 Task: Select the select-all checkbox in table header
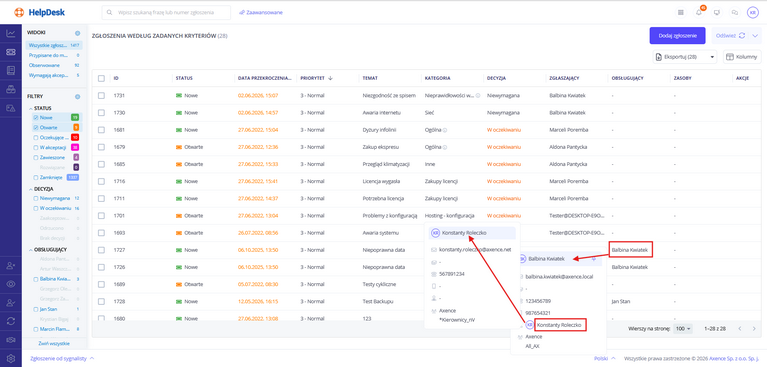(x=101, y=78)
